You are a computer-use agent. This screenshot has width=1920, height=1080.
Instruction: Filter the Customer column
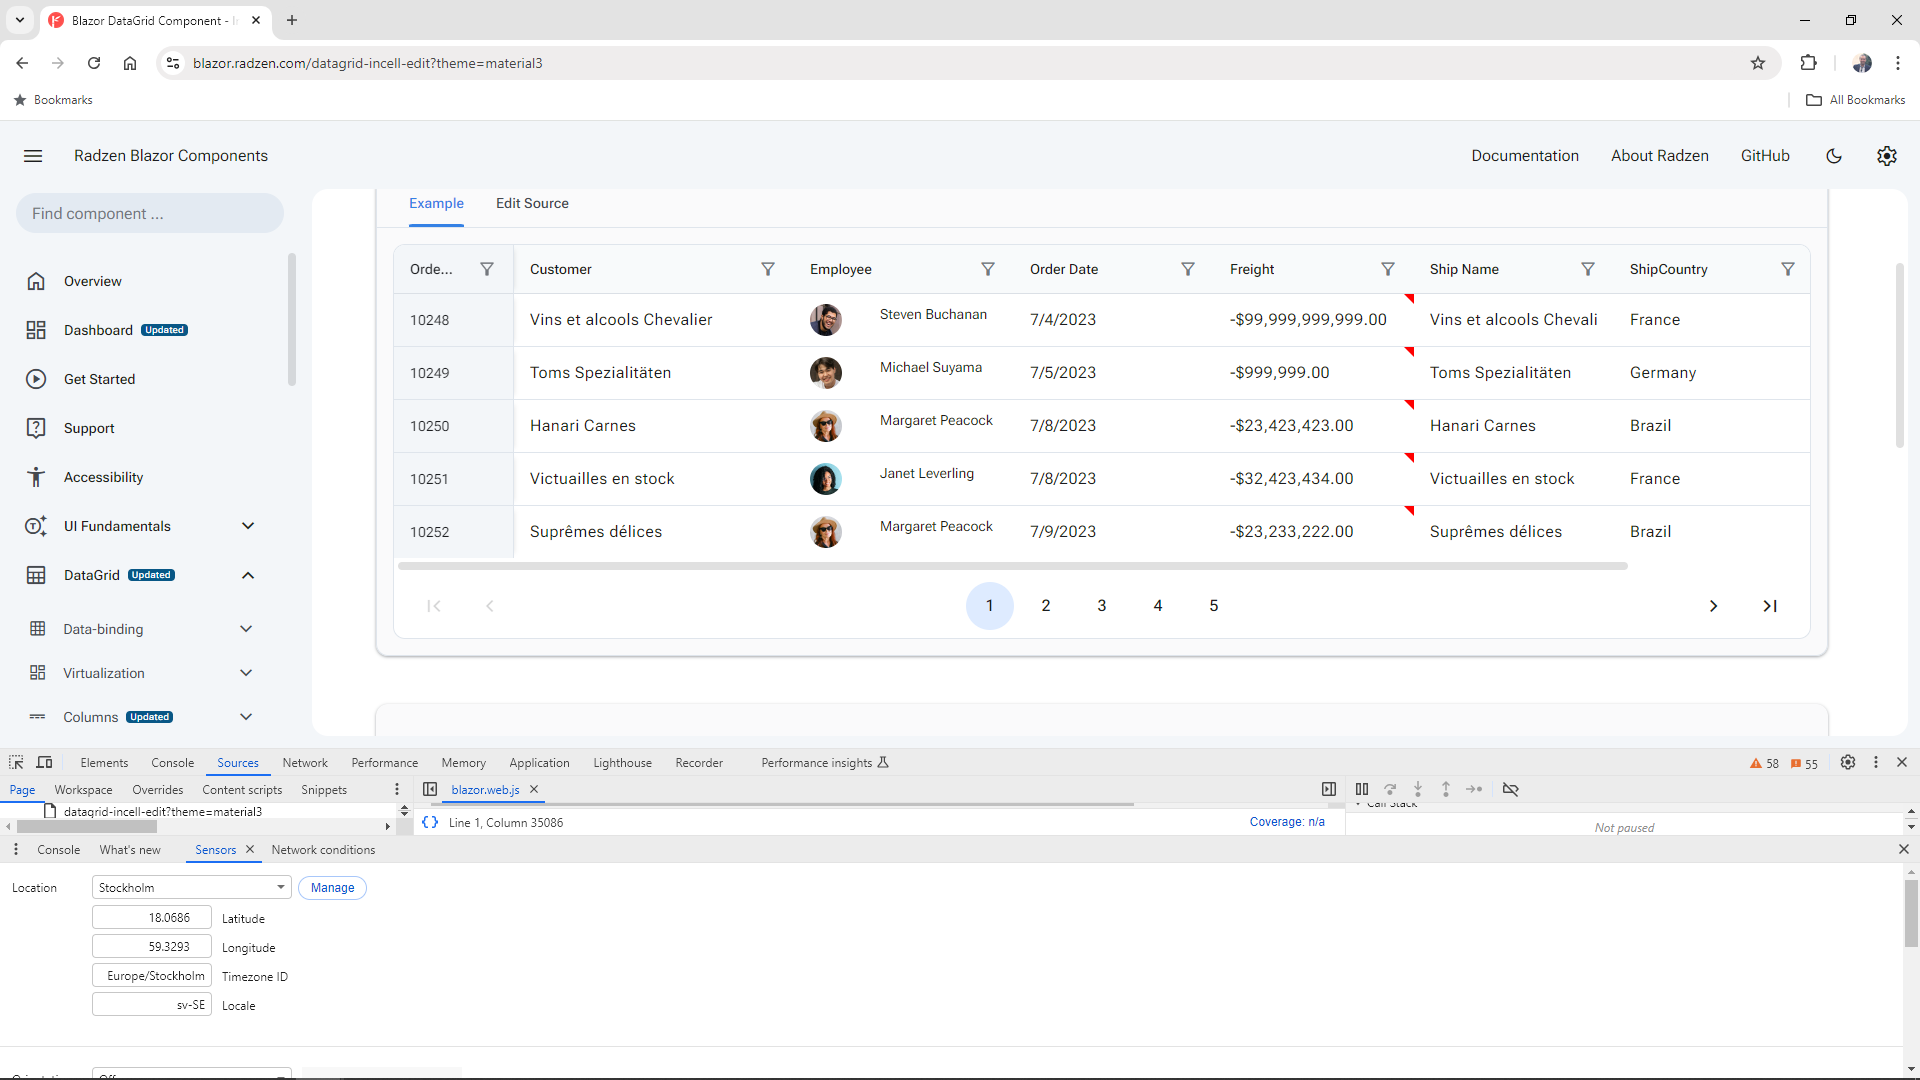pyautogui.click(x=768, y=269)
